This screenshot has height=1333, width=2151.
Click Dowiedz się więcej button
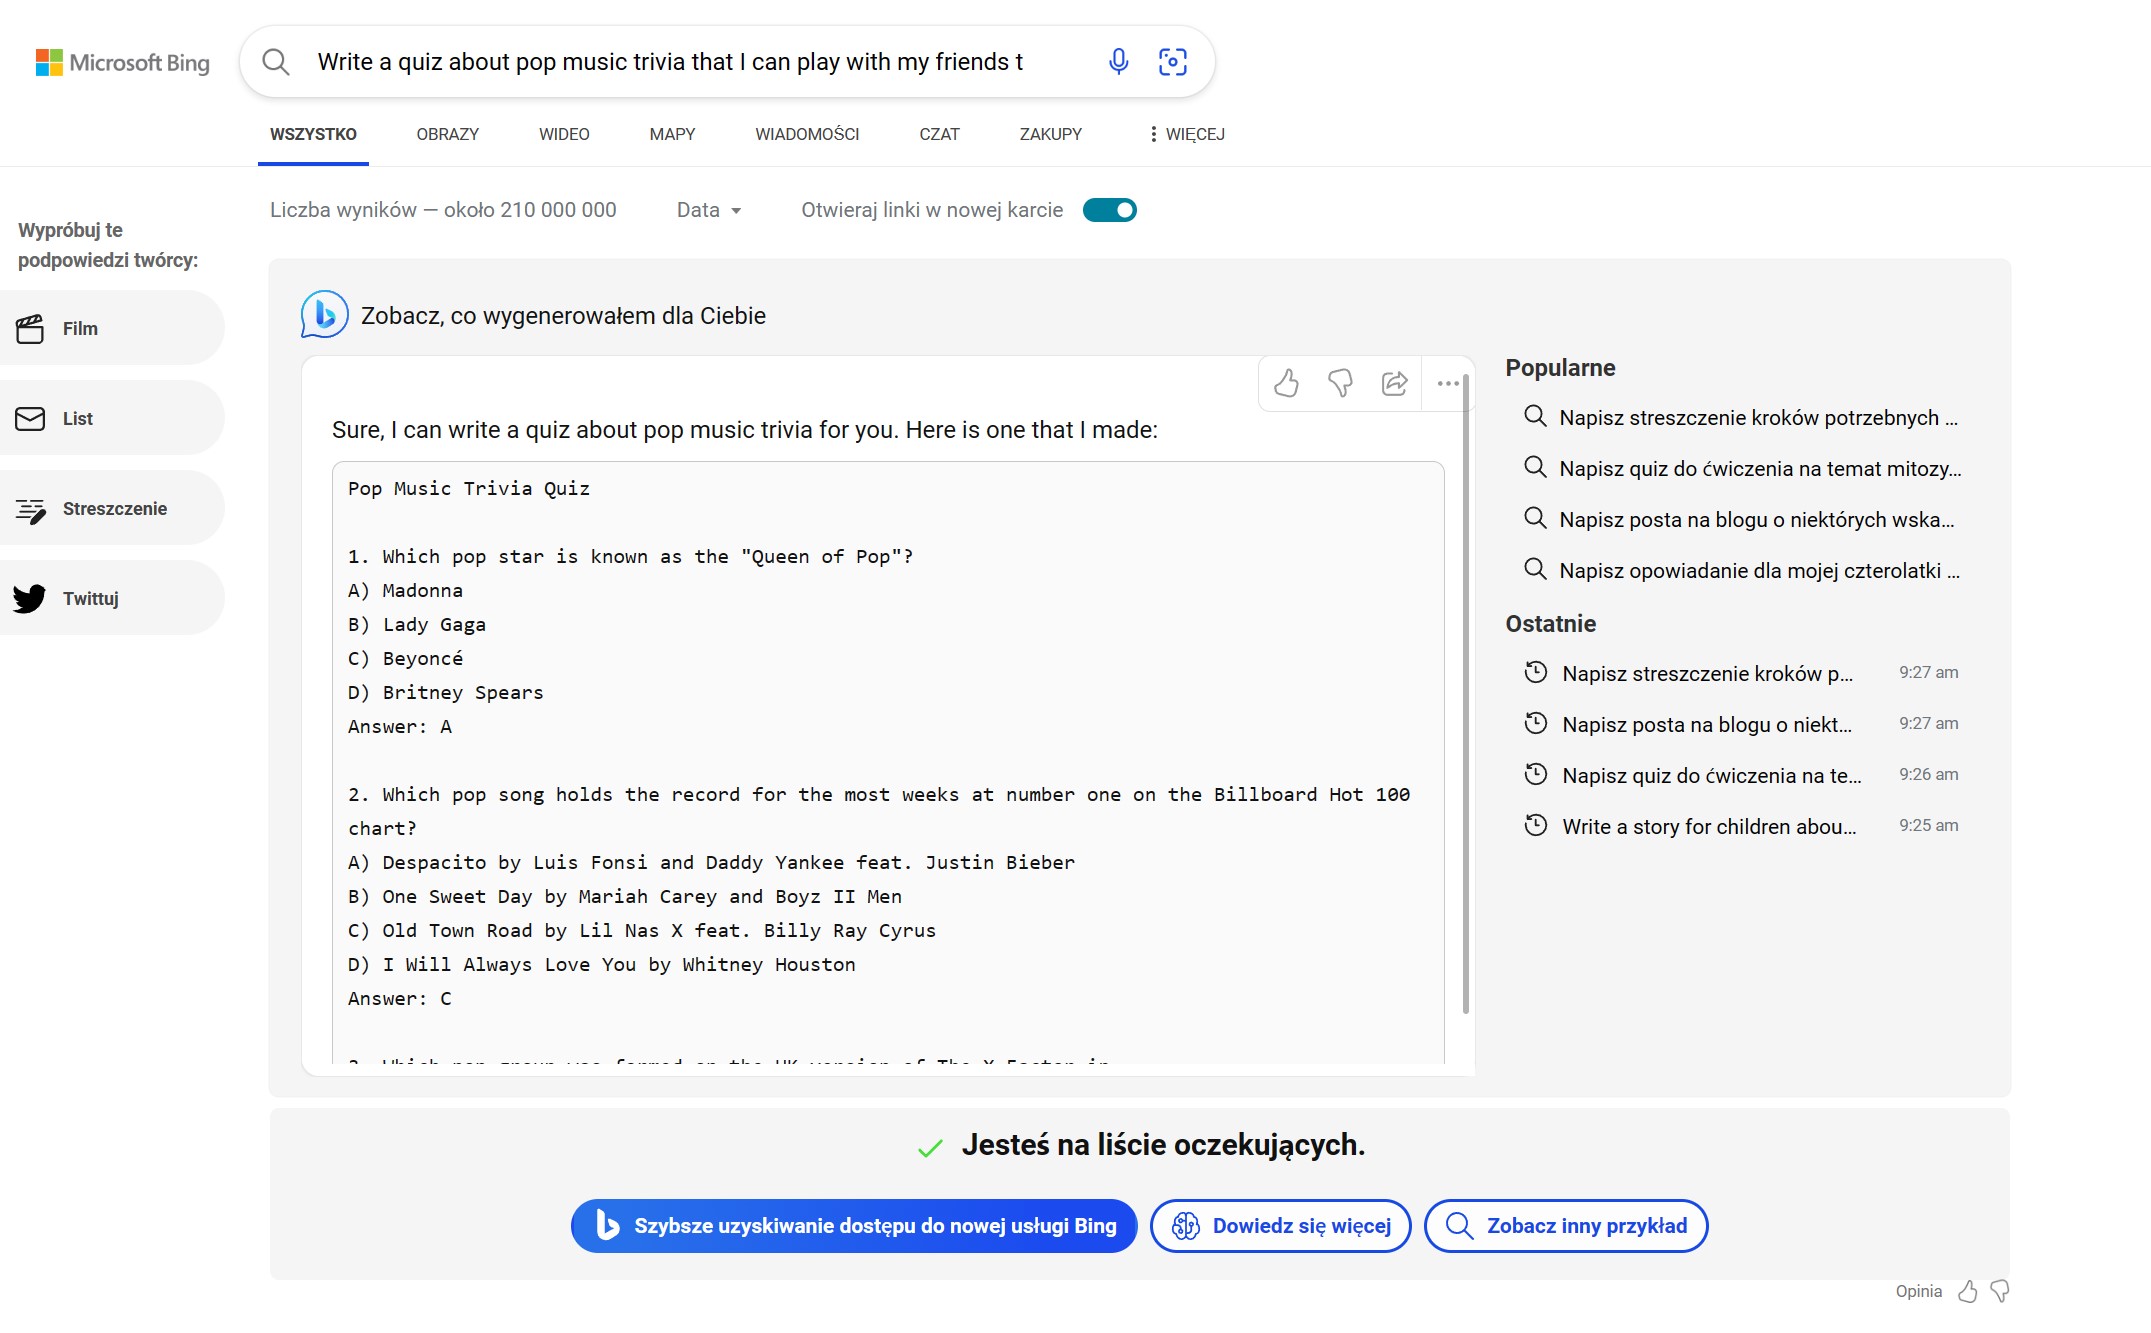pyautogui.click(x=1280, y=1226)
